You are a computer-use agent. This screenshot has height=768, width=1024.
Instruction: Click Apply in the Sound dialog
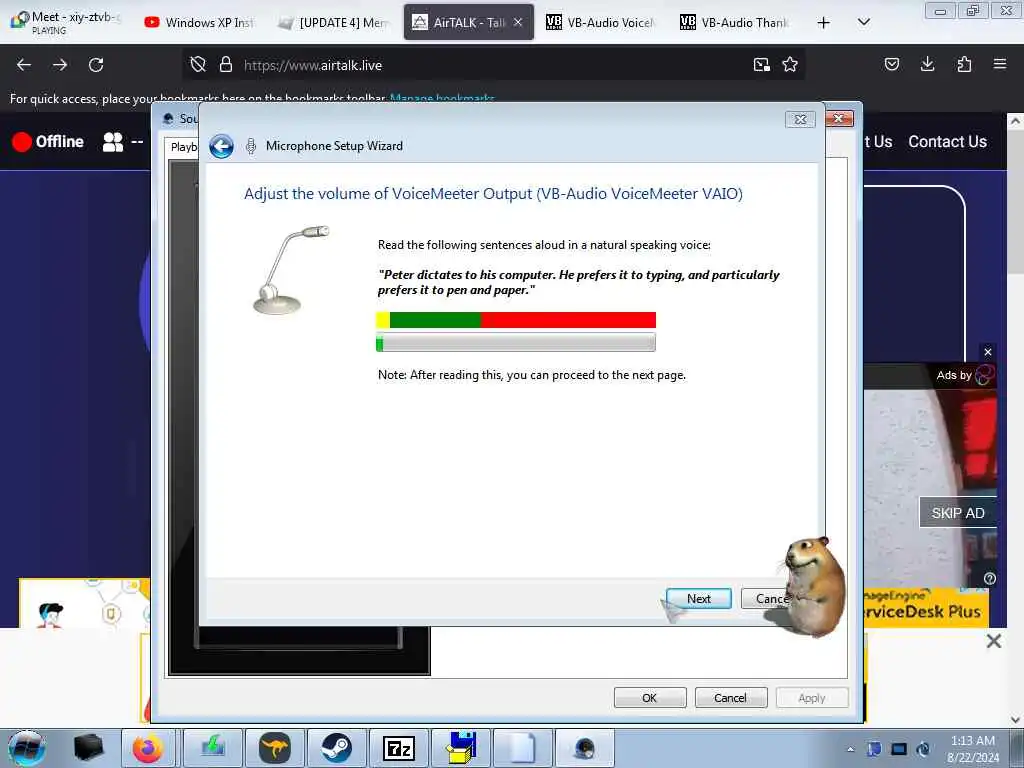point(812,697)
